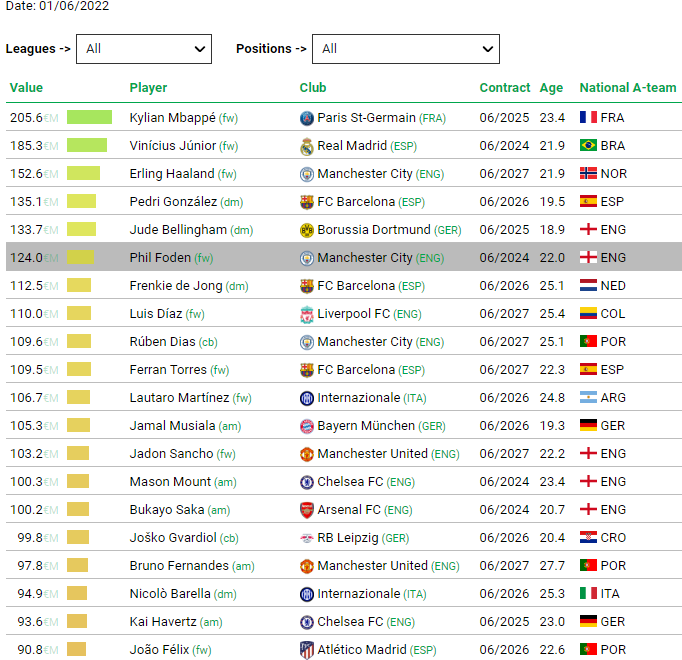682x660 pixels.
Task: Click the Netherlands flag icon
Action: point(588,285)
